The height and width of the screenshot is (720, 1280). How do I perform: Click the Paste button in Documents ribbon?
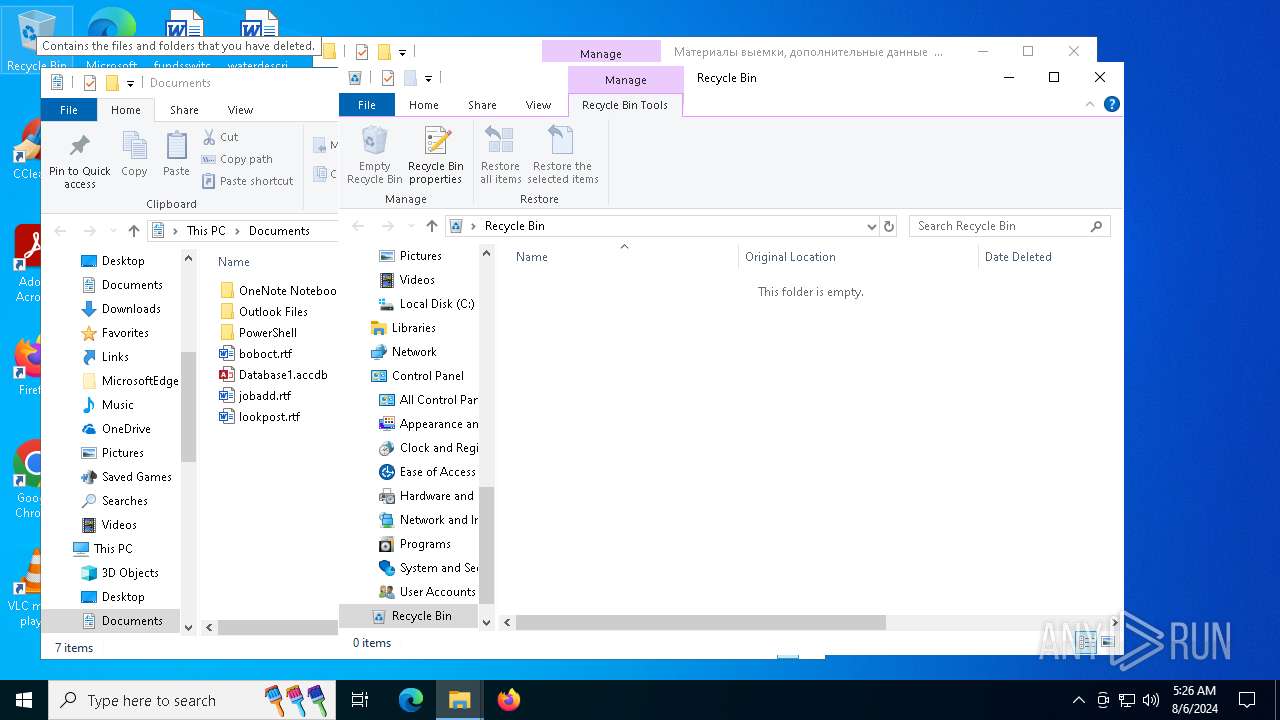(176, 155)
